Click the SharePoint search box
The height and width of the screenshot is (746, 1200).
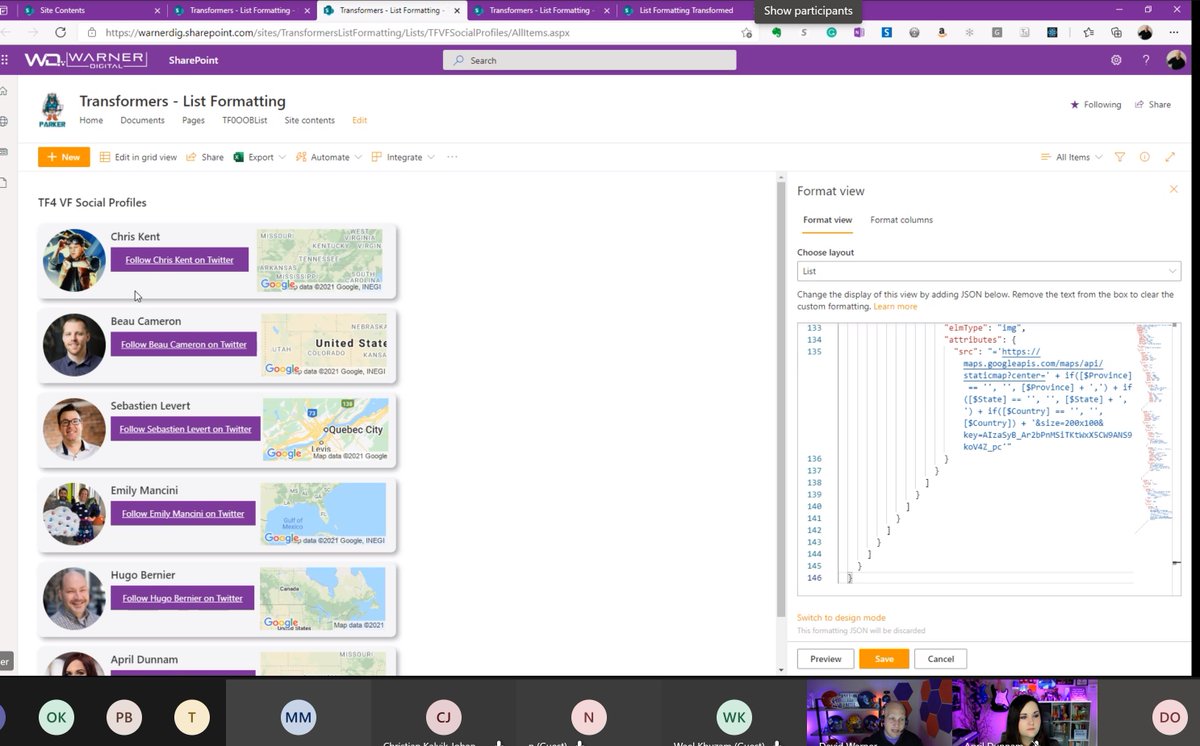point(589,60)
